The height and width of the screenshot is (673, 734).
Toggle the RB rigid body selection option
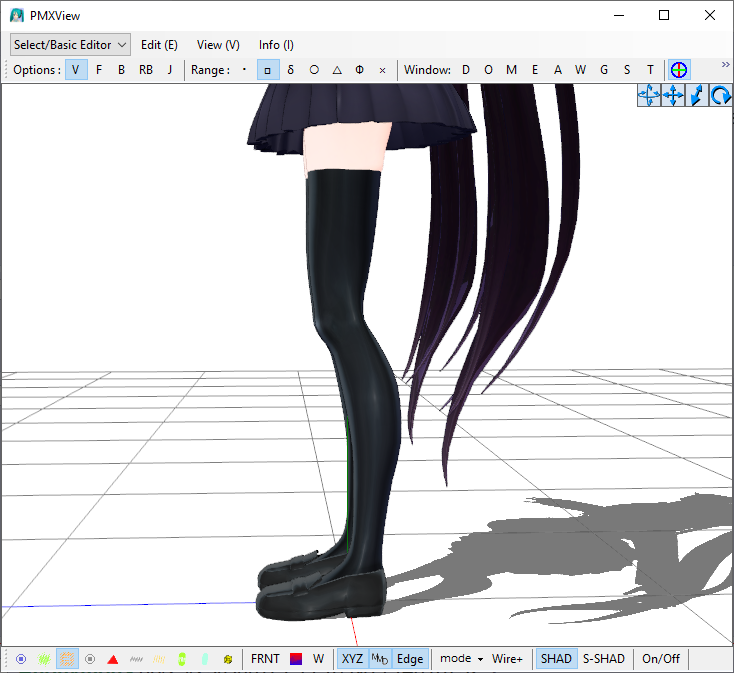pos(146,70)
